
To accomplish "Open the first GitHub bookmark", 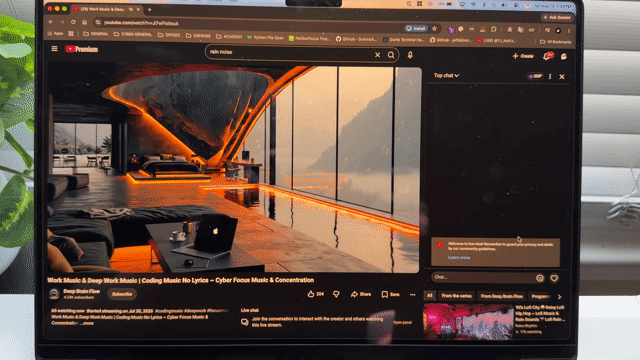I will 356,39.
